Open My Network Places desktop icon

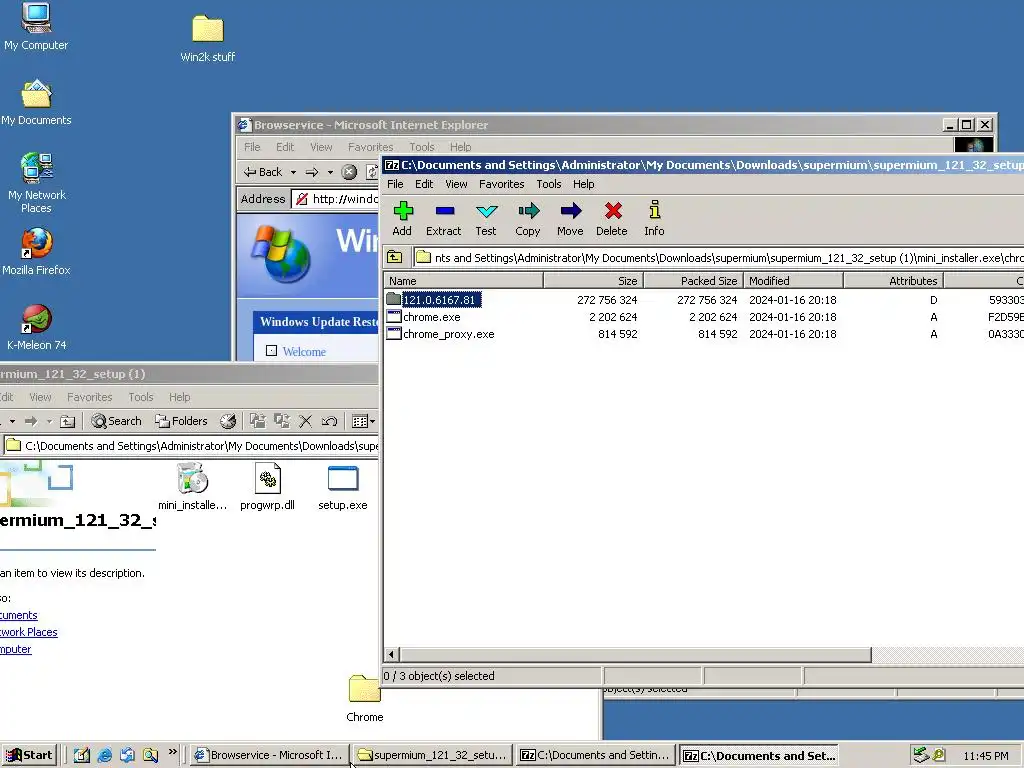(37, 183)
